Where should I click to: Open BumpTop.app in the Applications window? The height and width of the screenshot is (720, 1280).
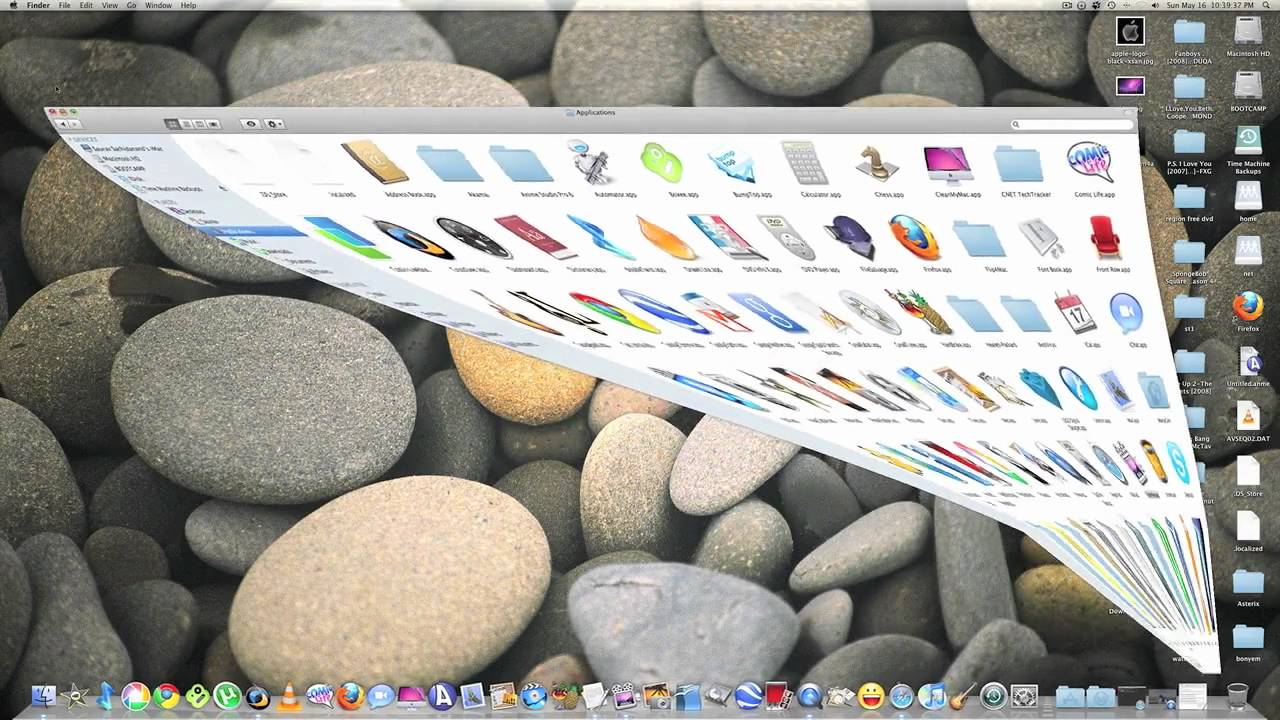(x=732, y=162)
